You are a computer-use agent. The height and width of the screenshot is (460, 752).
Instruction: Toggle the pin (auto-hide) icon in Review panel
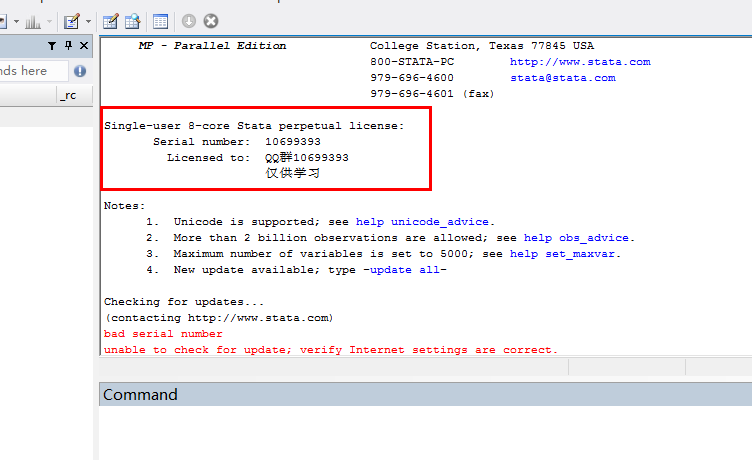[x=68, y=46]
